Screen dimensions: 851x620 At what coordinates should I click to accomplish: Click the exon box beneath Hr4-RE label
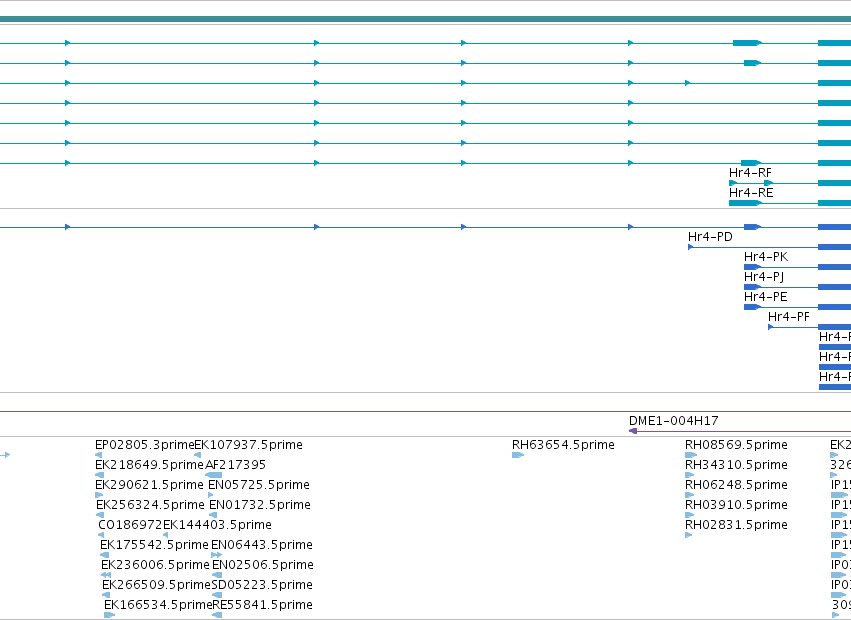[x=745, y=203]
